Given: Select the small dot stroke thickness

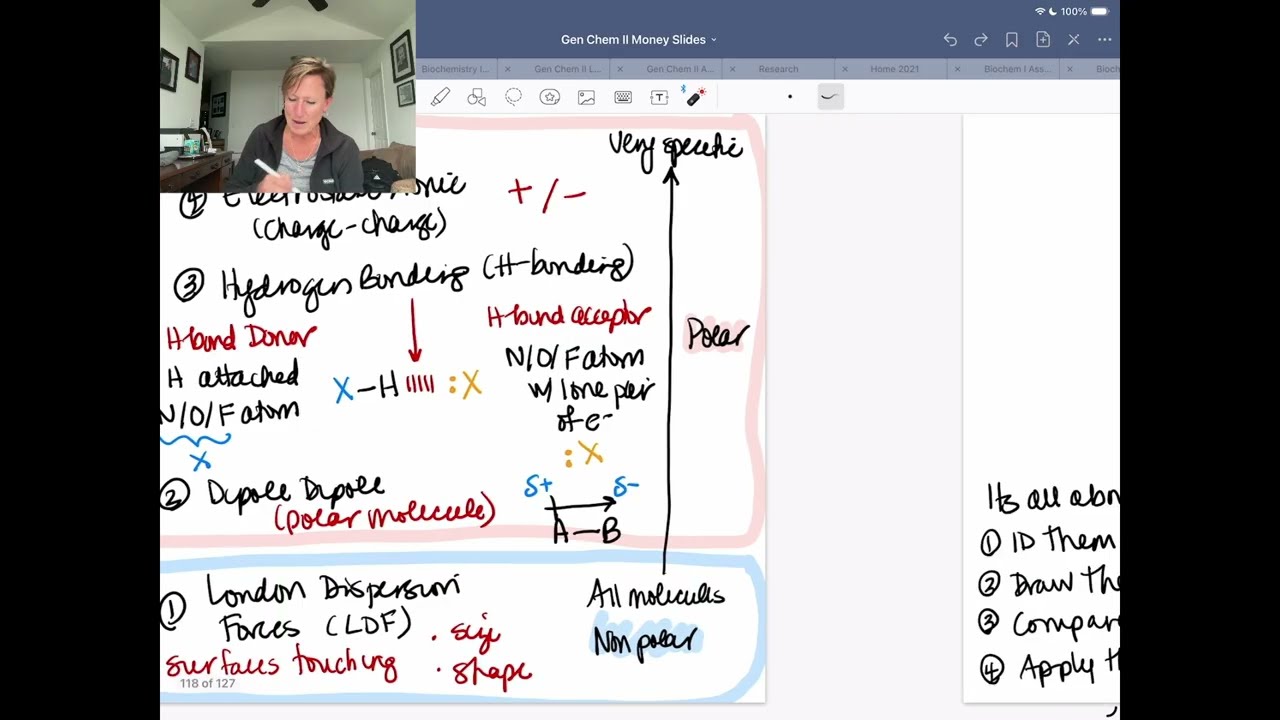Looking at the screenshot, I should point(790,97).
